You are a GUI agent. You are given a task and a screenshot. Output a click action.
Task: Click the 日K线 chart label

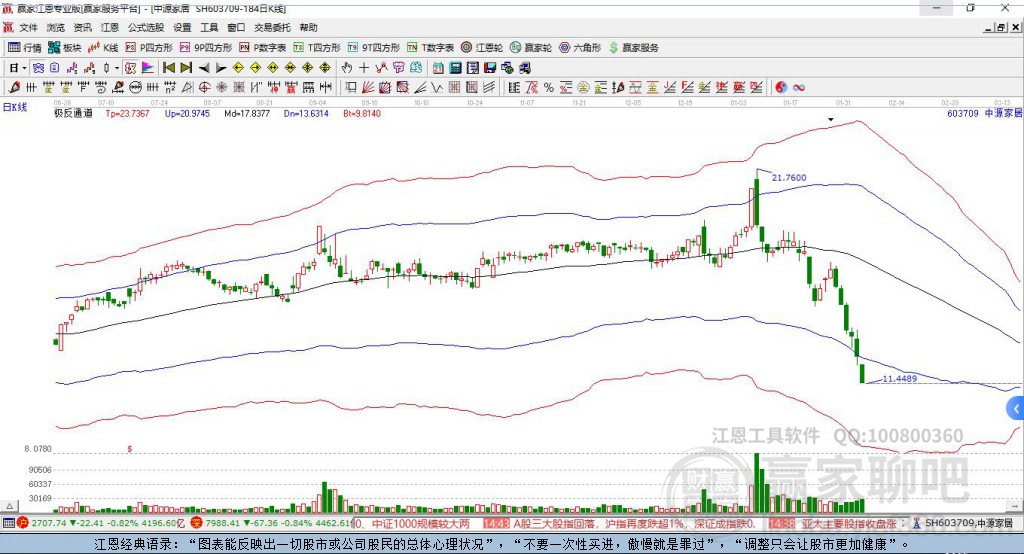coord(14,107)
